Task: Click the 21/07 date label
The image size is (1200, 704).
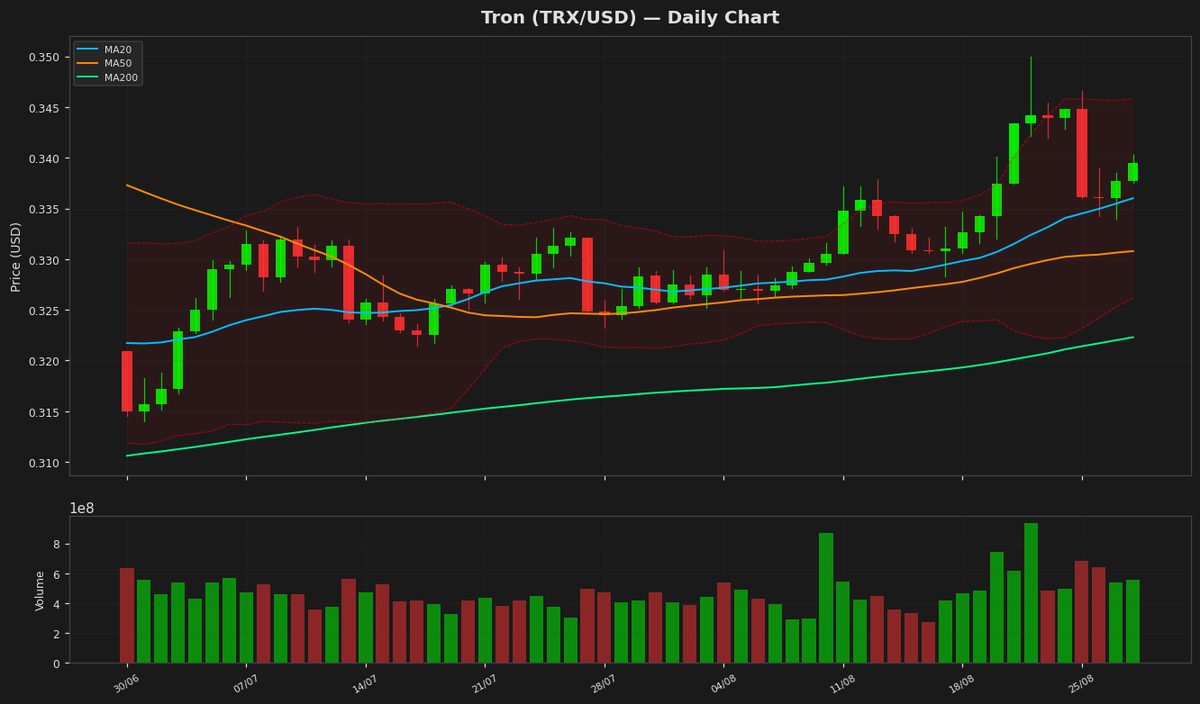Action: pyautogui.click(x=484, y=682)
